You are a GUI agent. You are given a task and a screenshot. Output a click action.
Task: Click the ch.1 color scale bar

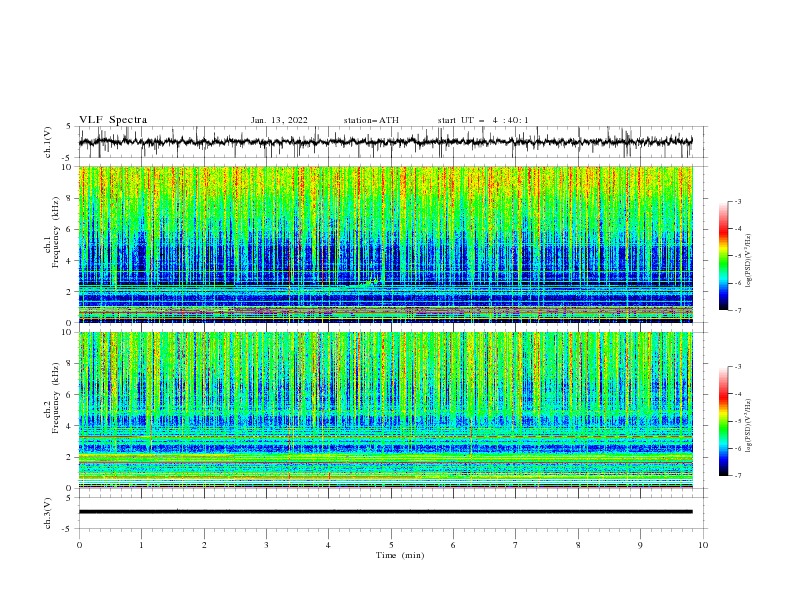coord(724,256)
